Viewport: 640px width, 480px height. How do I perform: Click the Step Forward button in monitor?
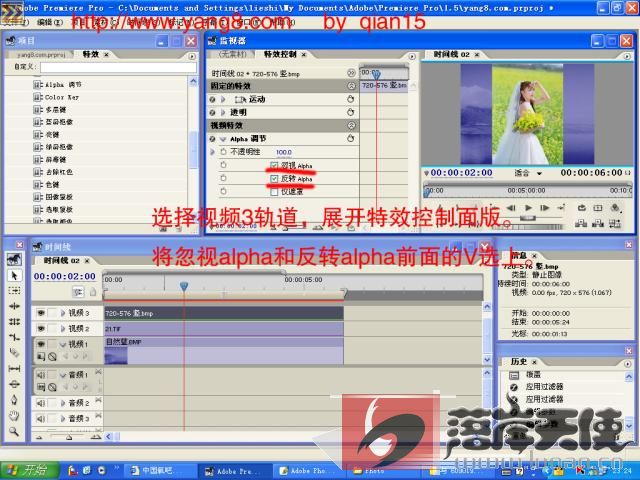[545, 208]
